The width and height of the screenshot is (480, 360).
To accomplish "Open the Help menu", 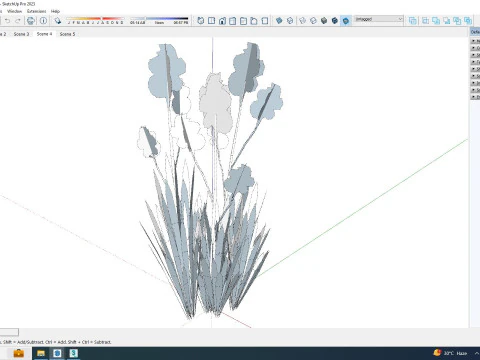I will pos(55,11).
